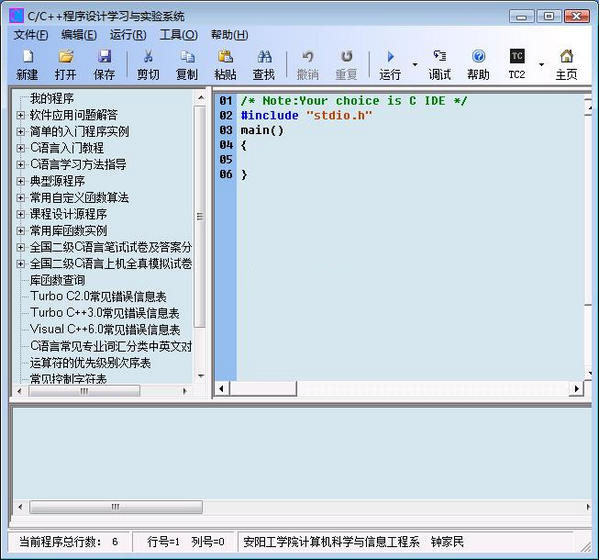Screen dimensions: 599x560
Task: Start debugging with 调试 icon
Action: pyautogui.click(x=440, y=57)
